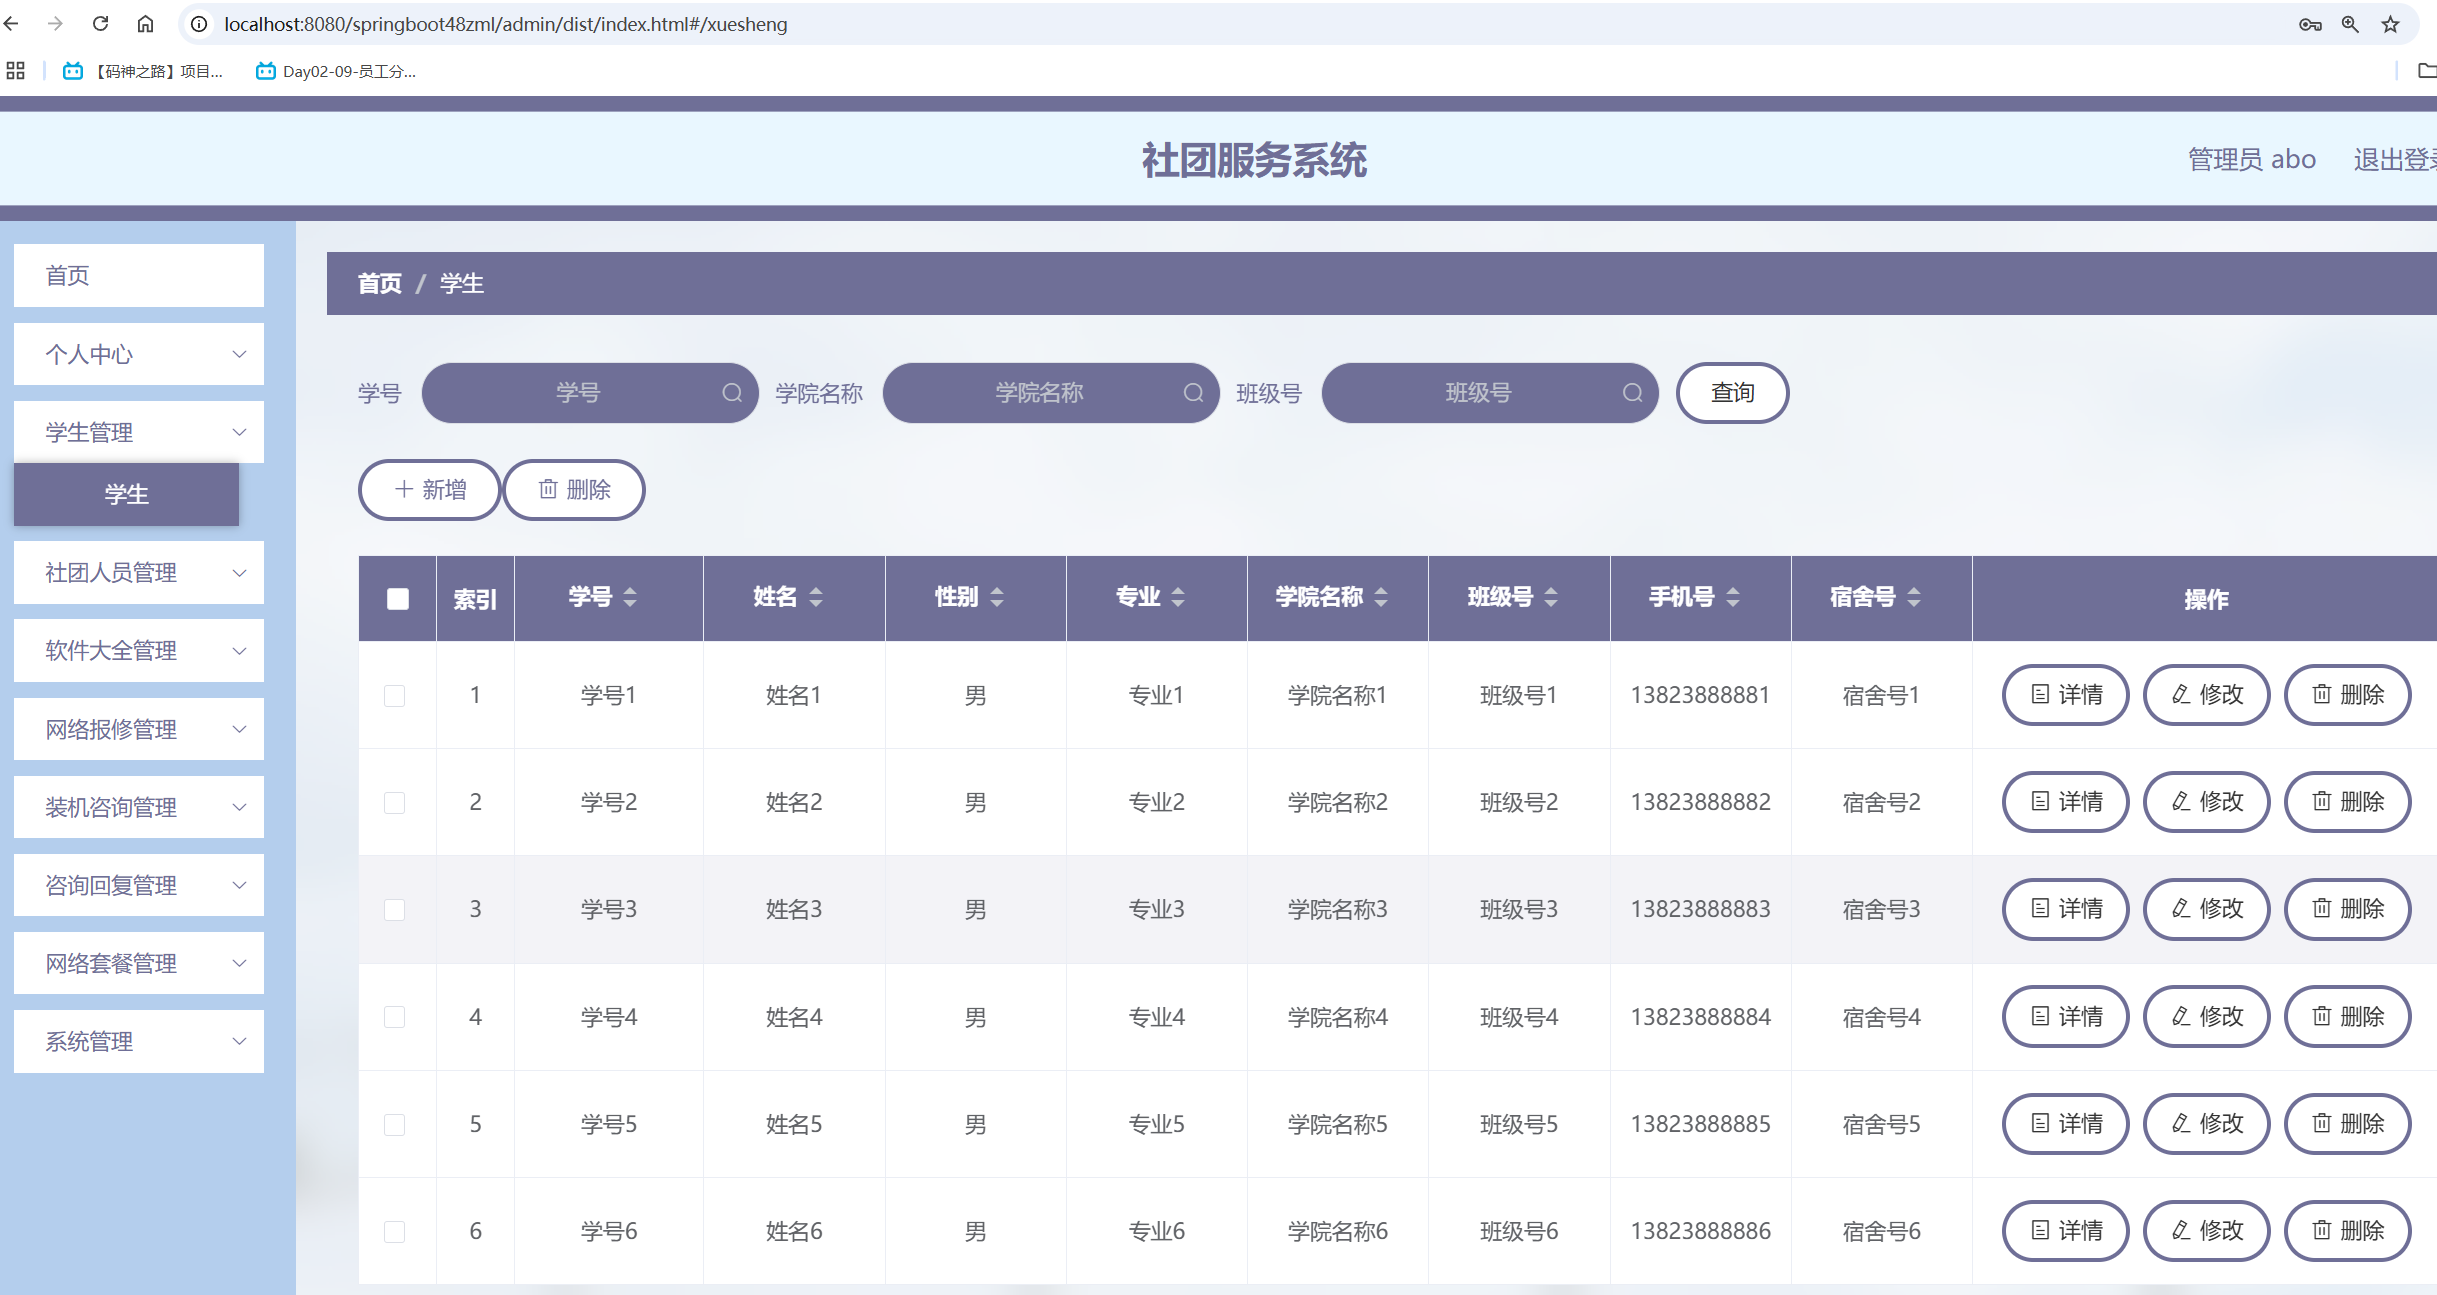Click the reload page icon in browser

click(100, 24)
